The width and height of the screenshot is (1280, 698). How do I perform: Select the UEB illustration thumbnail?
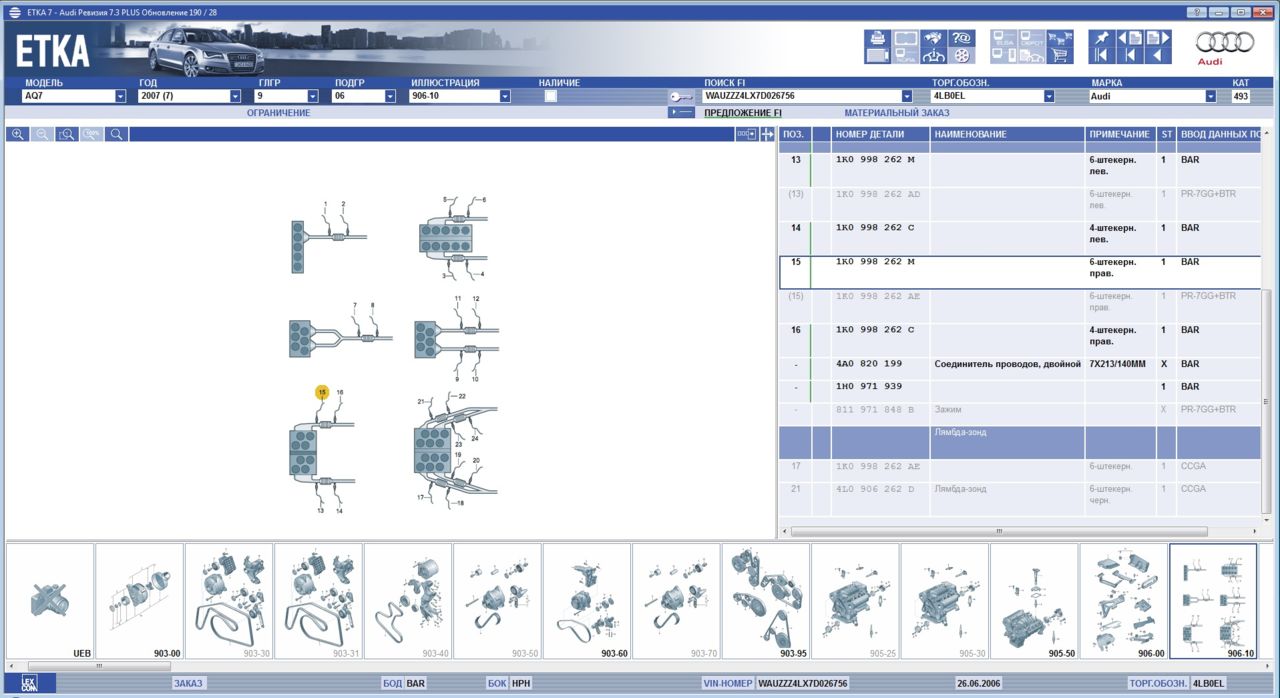tap(49, 601)
